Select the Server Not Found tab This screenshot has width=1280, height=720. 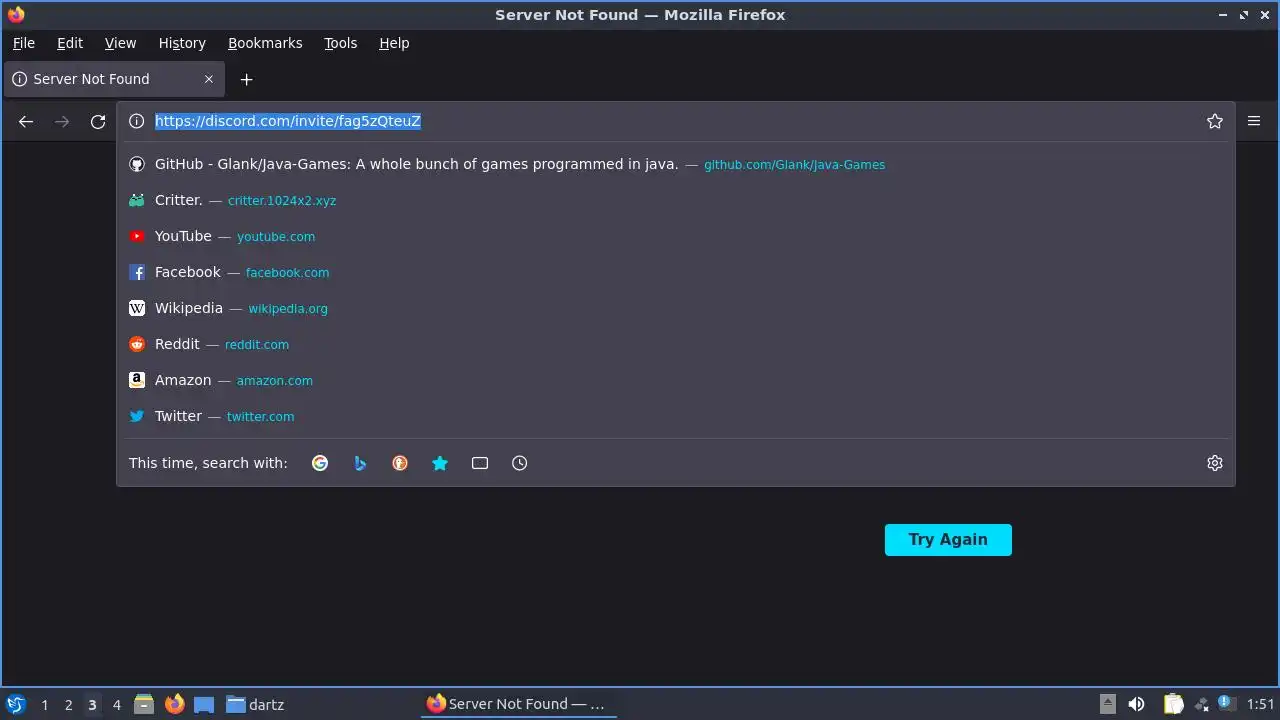pyautogui.click(x=114, y=79)
